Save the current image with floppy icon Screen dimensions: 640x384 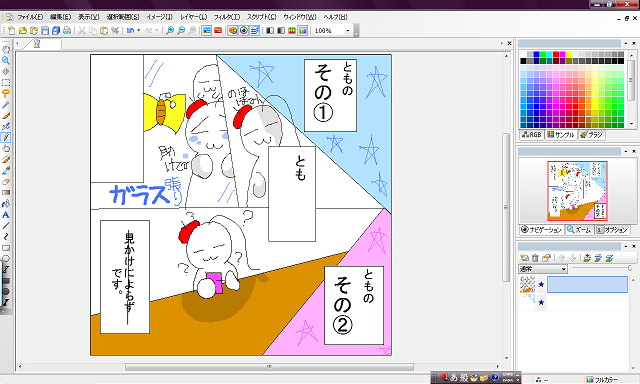[x=45, y=31]
